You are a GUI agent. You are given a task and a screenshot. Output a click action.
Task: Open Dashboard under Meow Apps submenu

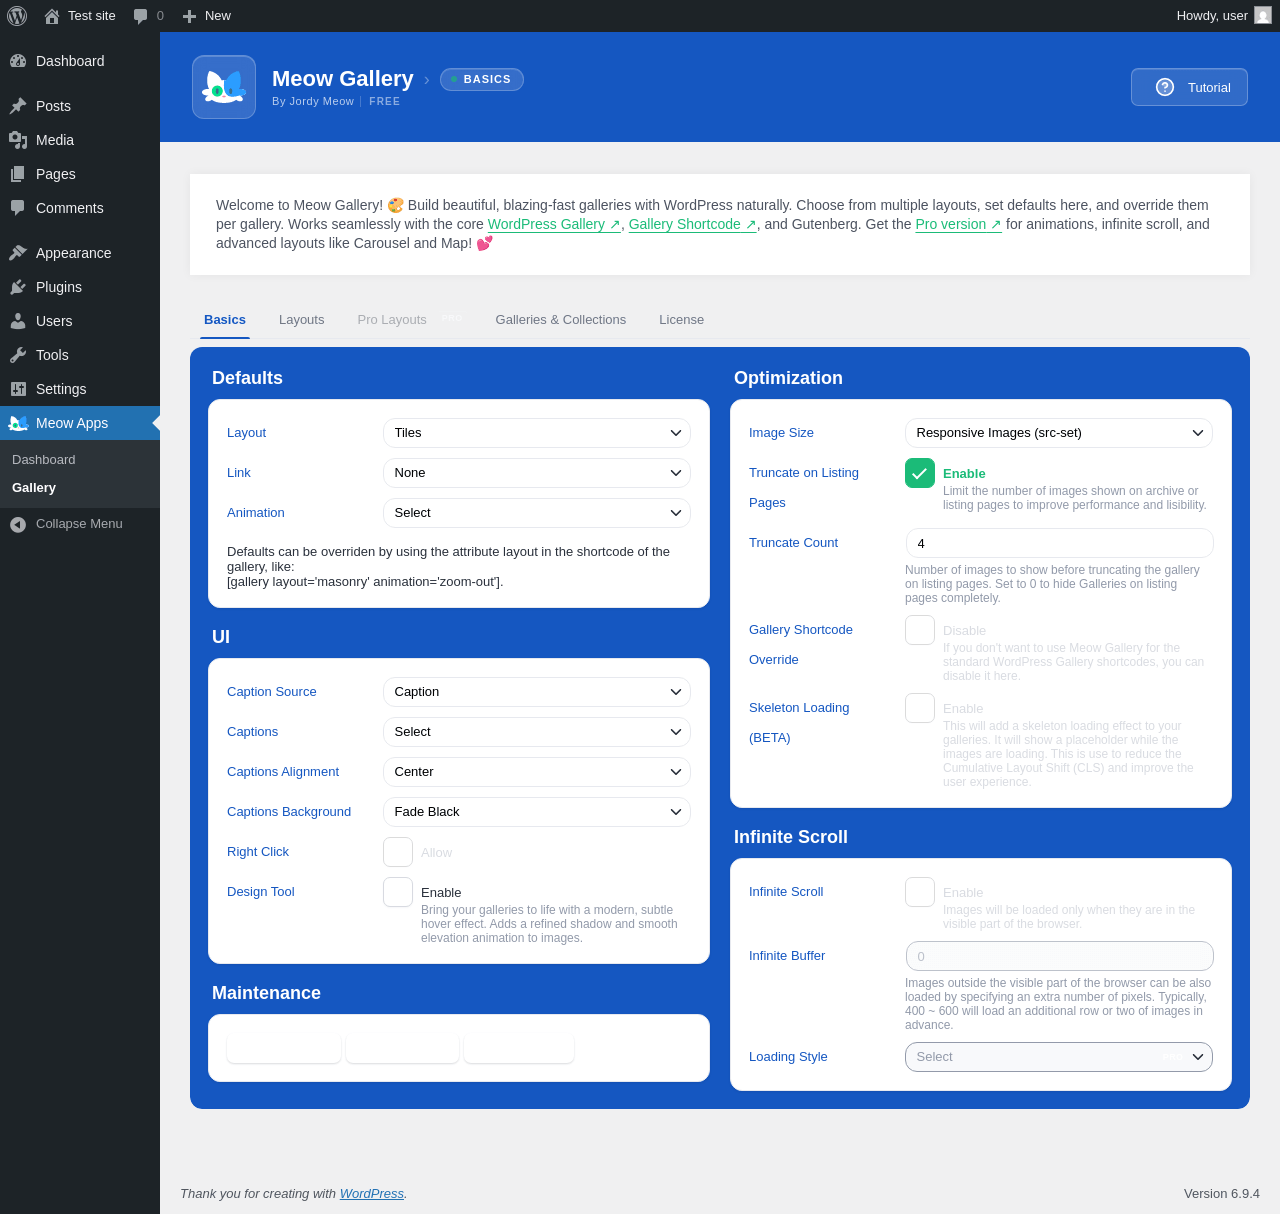[x=44, y=460]
